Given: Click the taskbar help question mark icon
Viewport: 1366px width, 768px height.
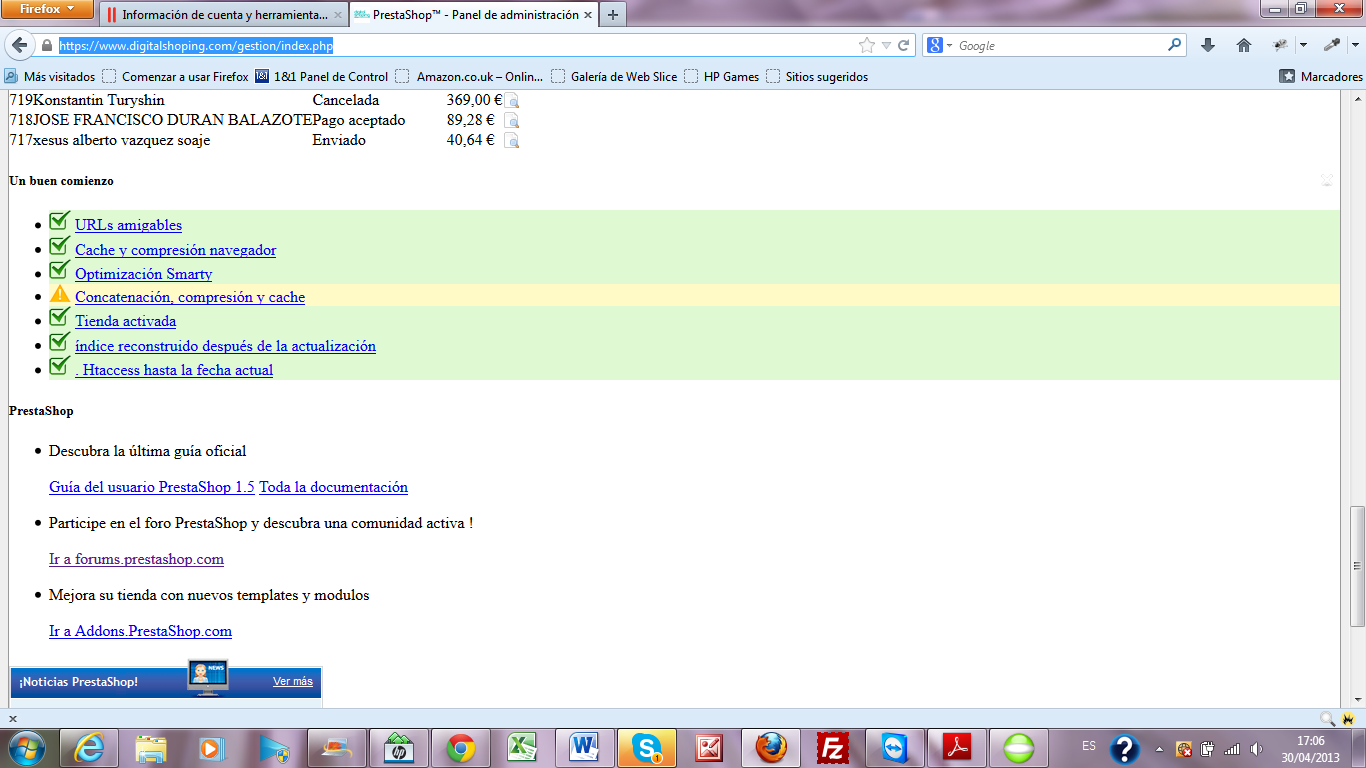Looking at the screenshot, I should click(x=1125, y=749).
